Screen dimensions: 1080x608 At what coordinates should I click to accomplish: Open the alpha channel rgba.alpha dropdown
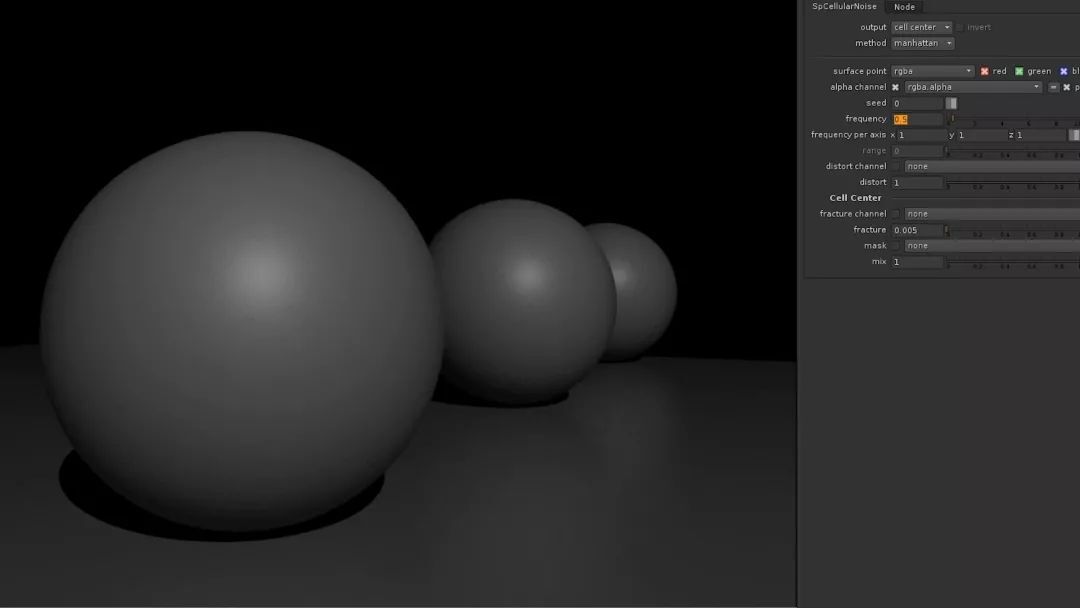click(973, 87)
